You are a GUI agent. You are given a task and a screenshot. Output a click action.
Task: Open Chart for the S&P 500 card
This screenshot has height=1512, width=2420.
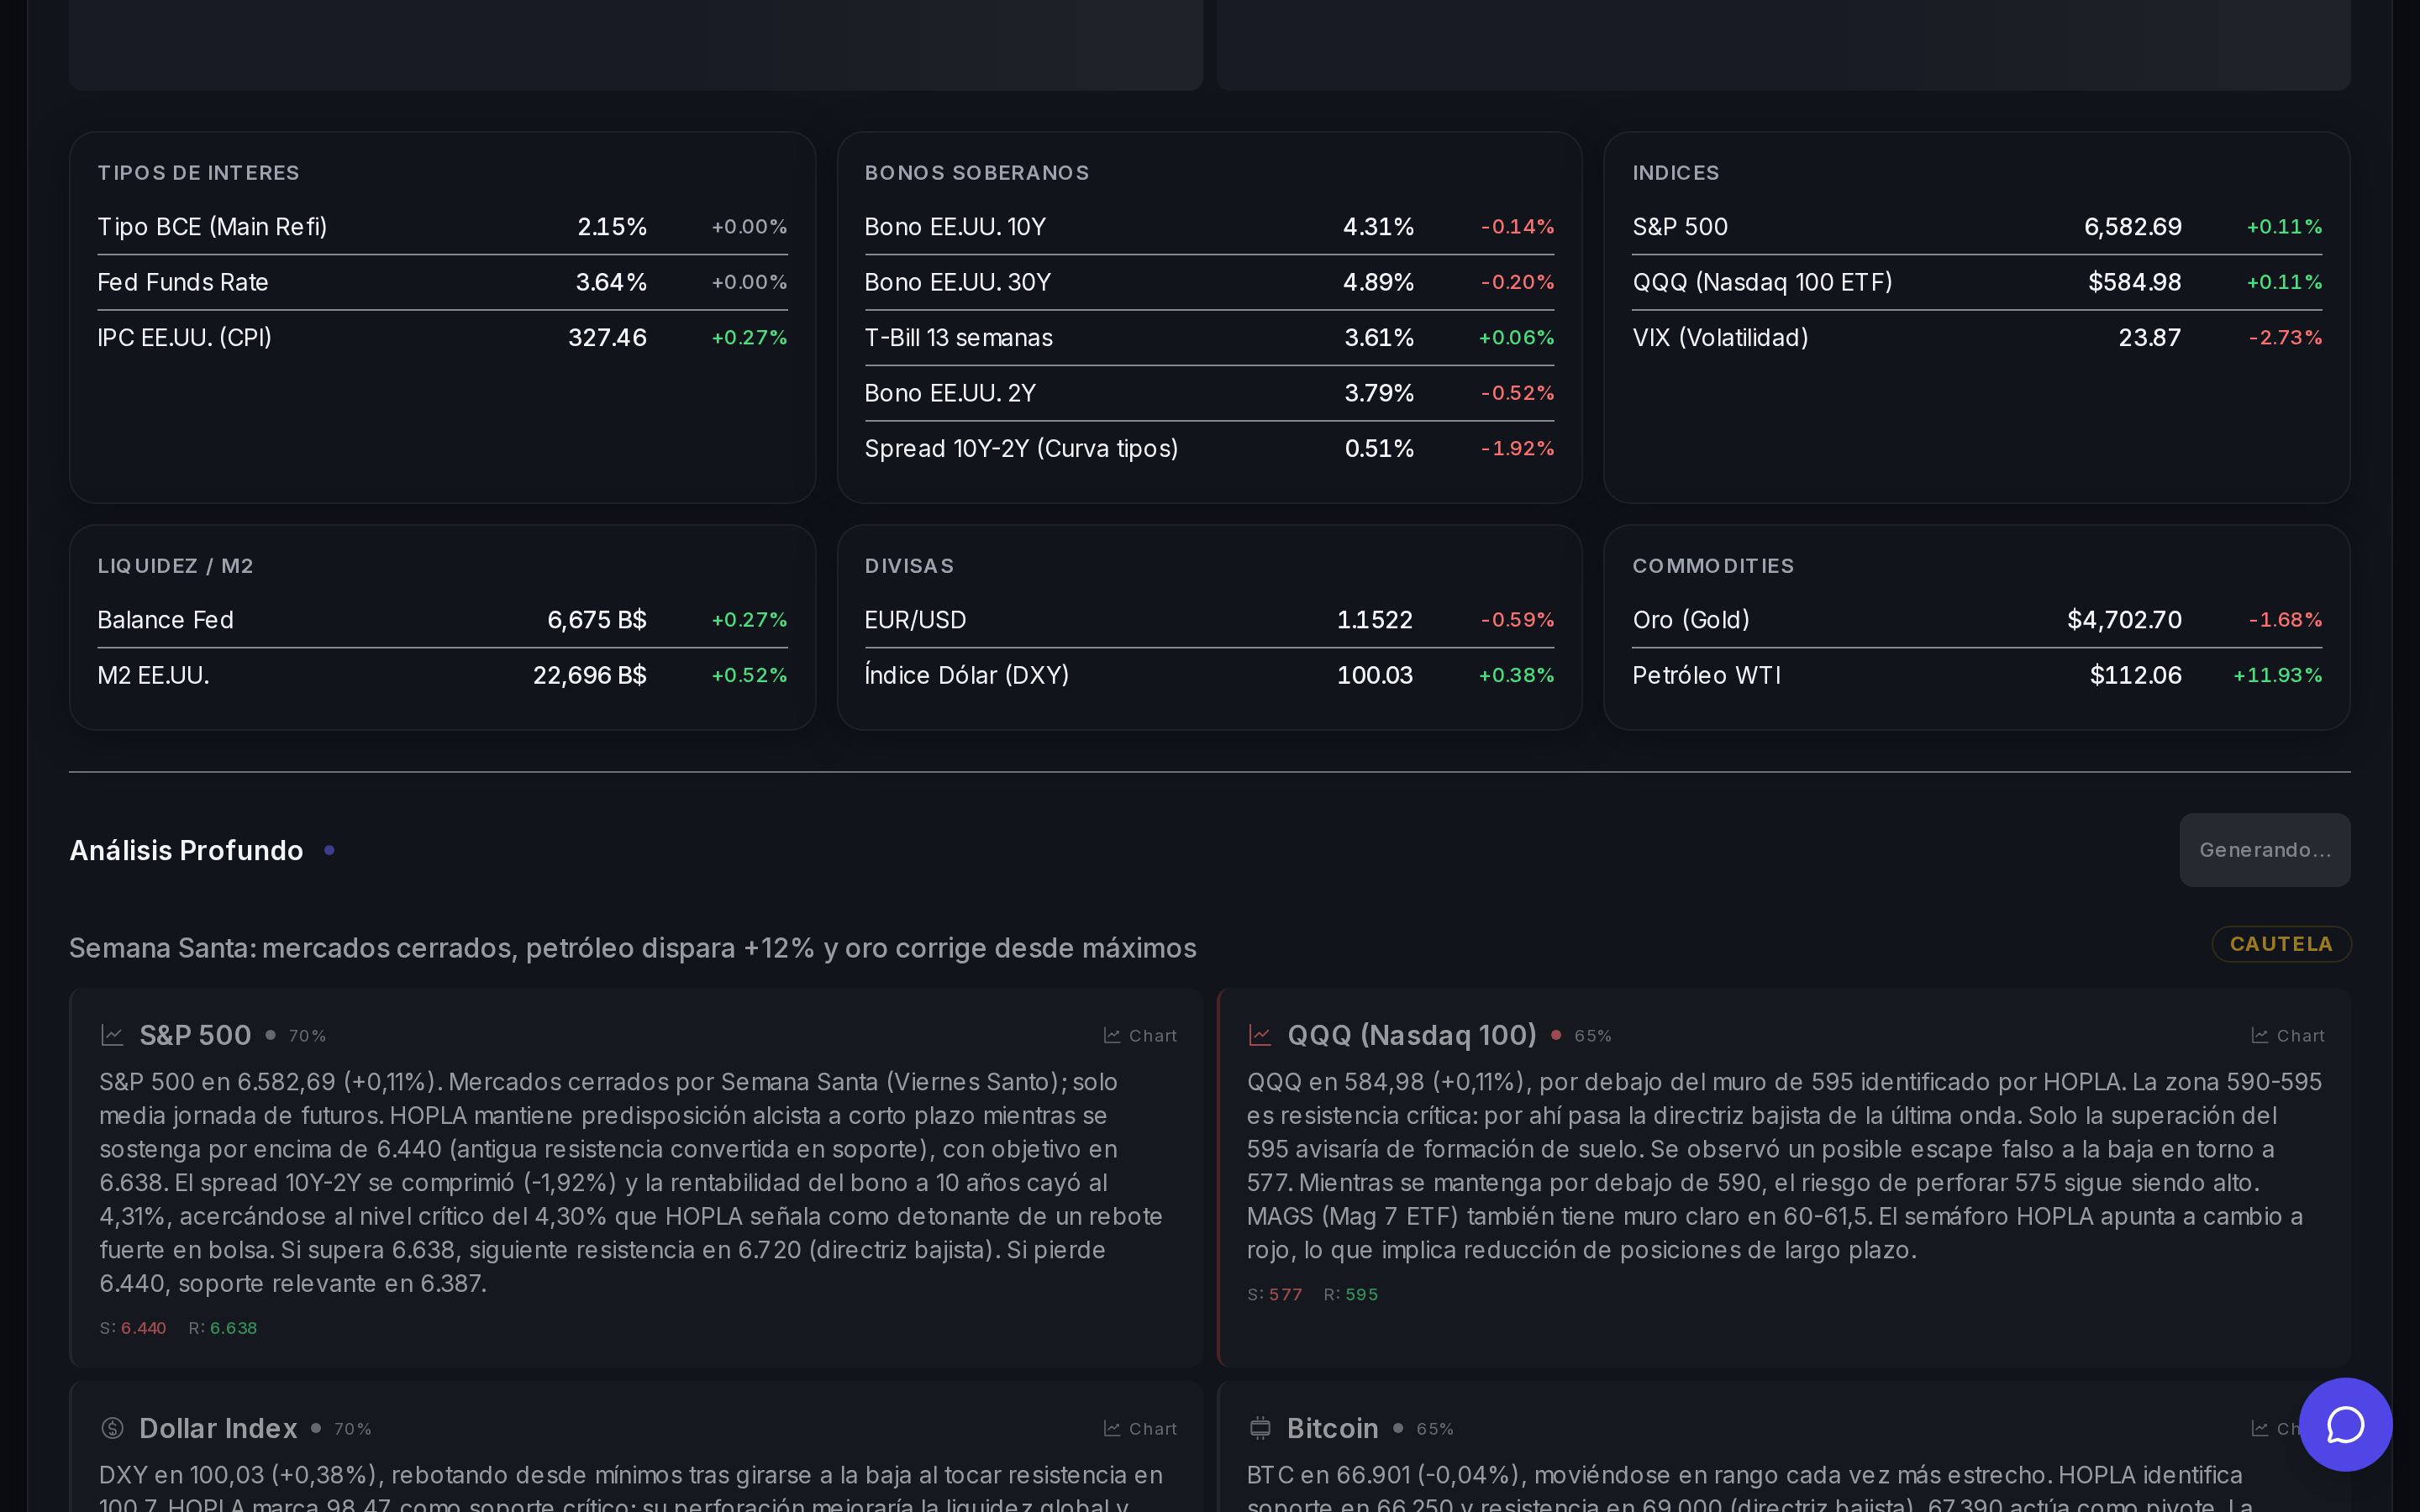pos(1140,1036)
